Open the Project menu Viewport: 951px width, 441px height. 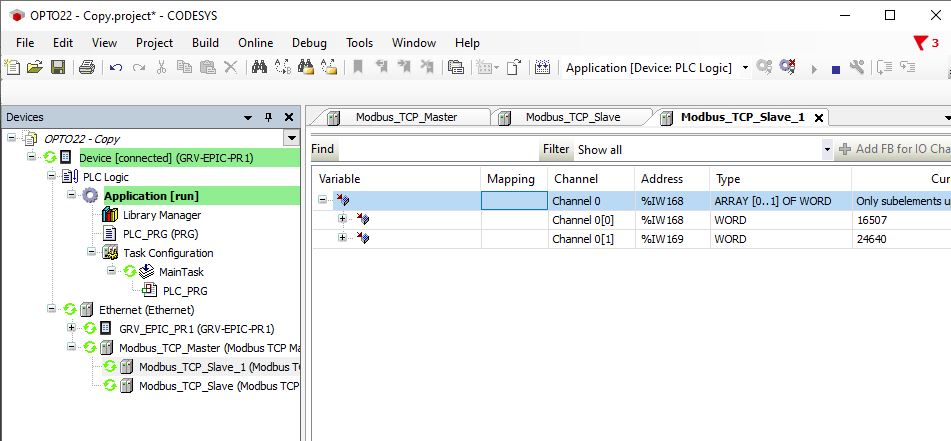154,42
